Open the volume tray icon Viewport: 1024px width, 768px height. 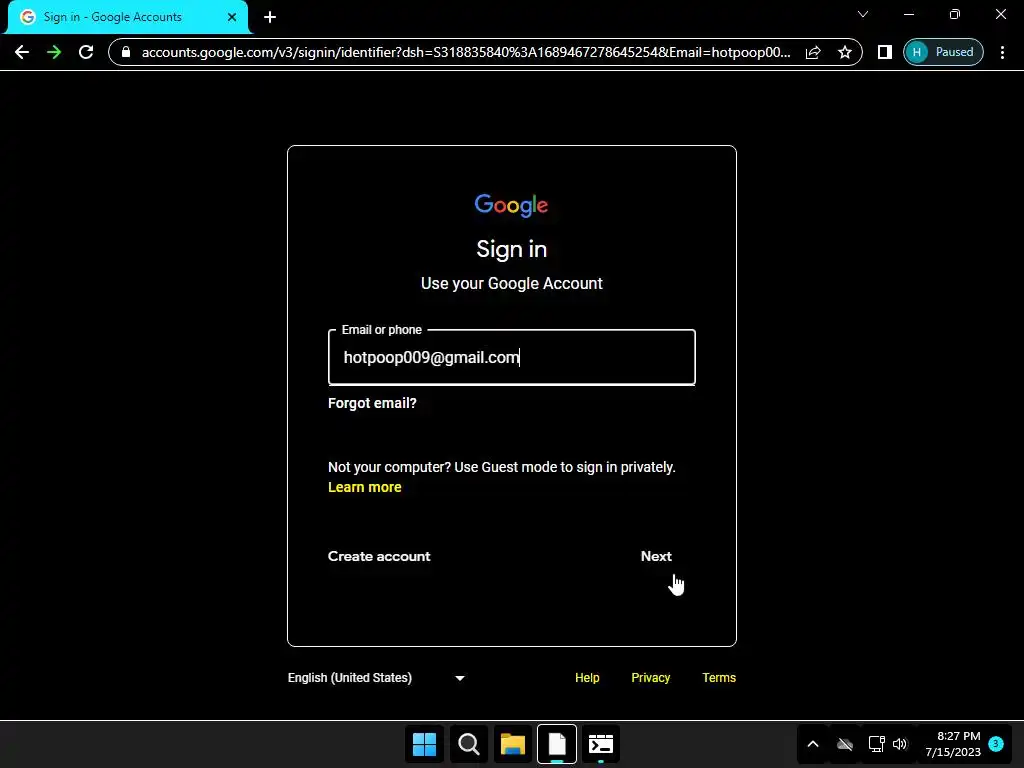pos(900,744)
